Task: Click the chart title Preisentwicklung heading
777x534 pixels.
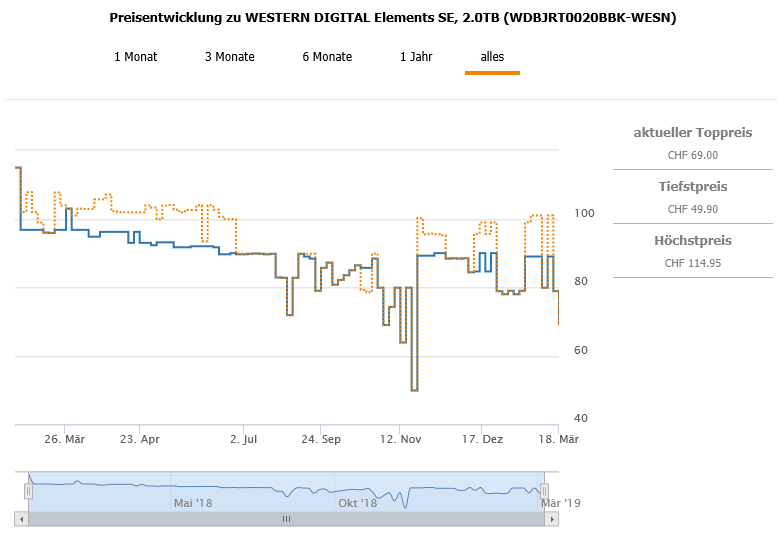Action: click(392, 18)
